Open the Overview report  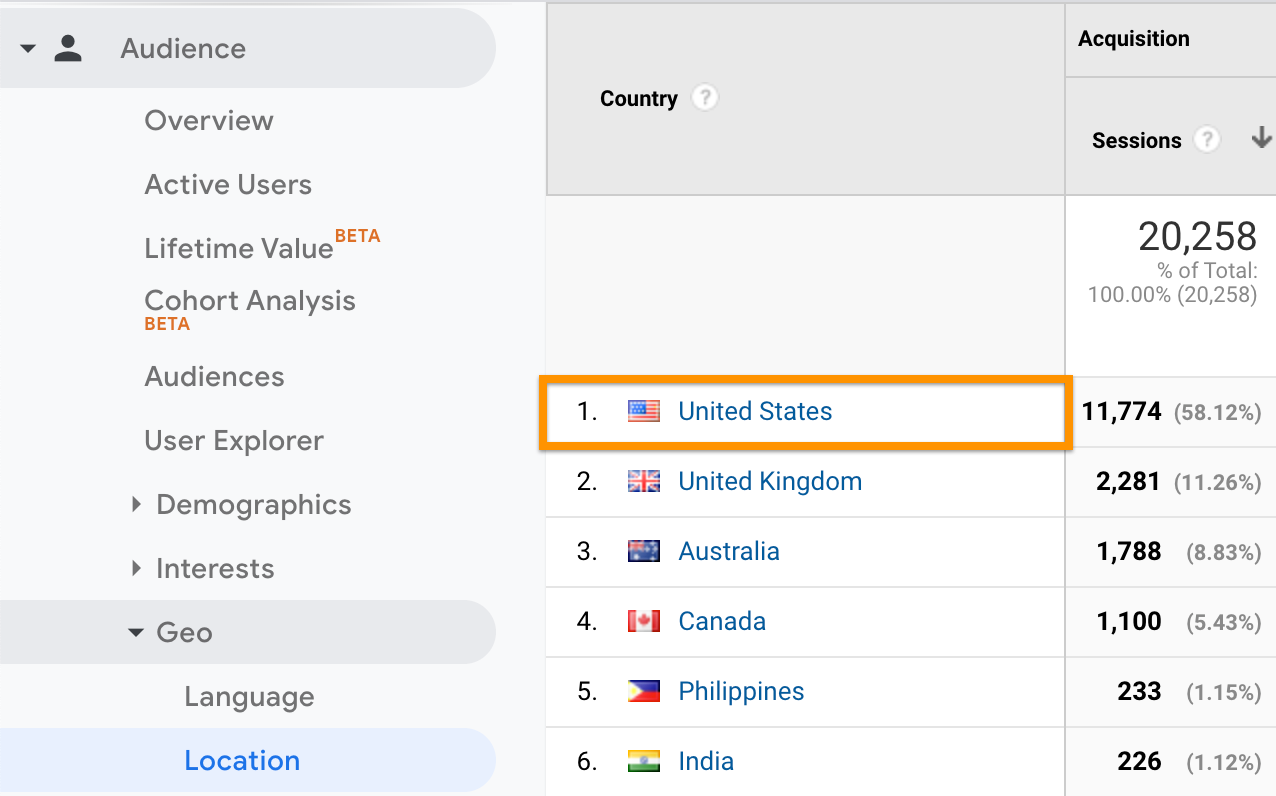click(x=208, y=121)
